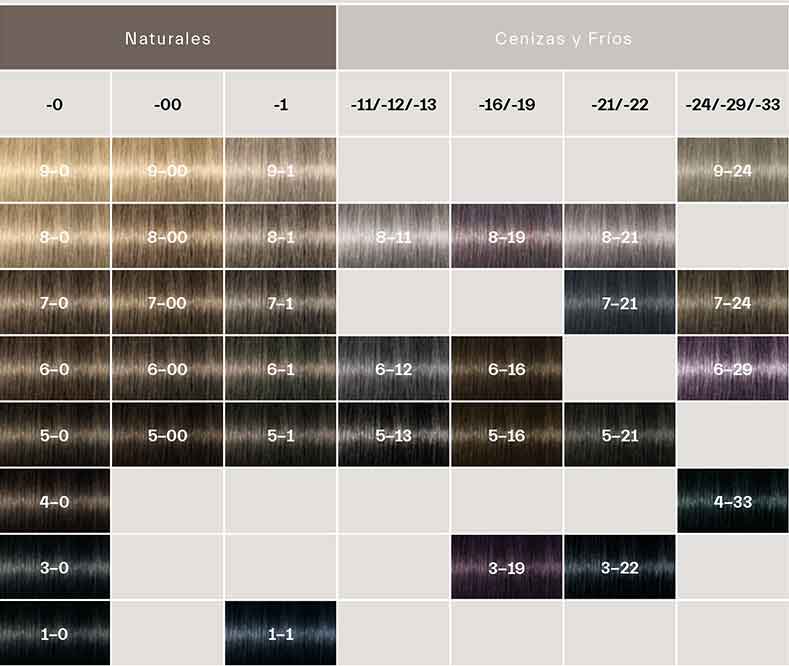The width and height of the screenshot is (789, 666).
Task: Select the 3-19 dark violet swatch
Action: pos(507,567)
